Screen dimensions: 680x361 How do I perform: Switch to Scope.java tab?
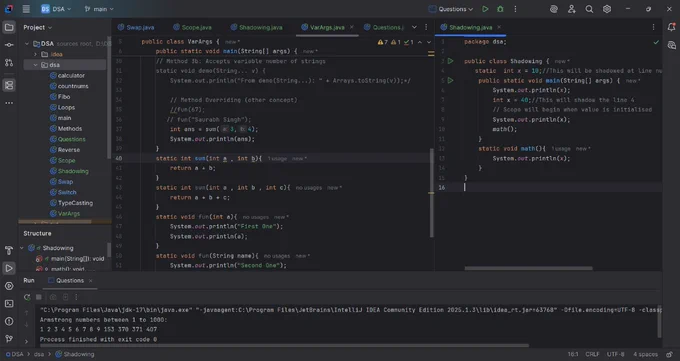pos(192,27)
